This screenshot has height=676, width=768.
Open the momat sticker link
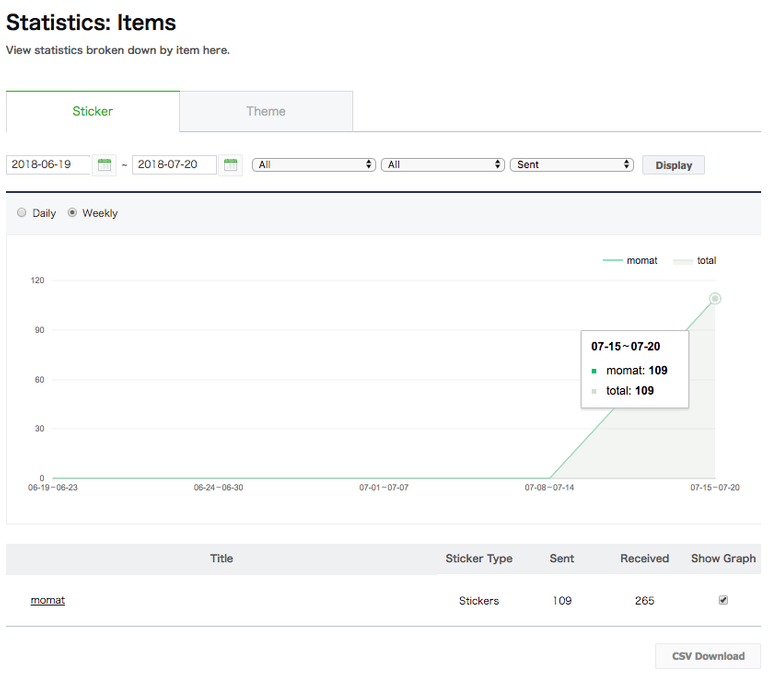[x=47, y=600]
